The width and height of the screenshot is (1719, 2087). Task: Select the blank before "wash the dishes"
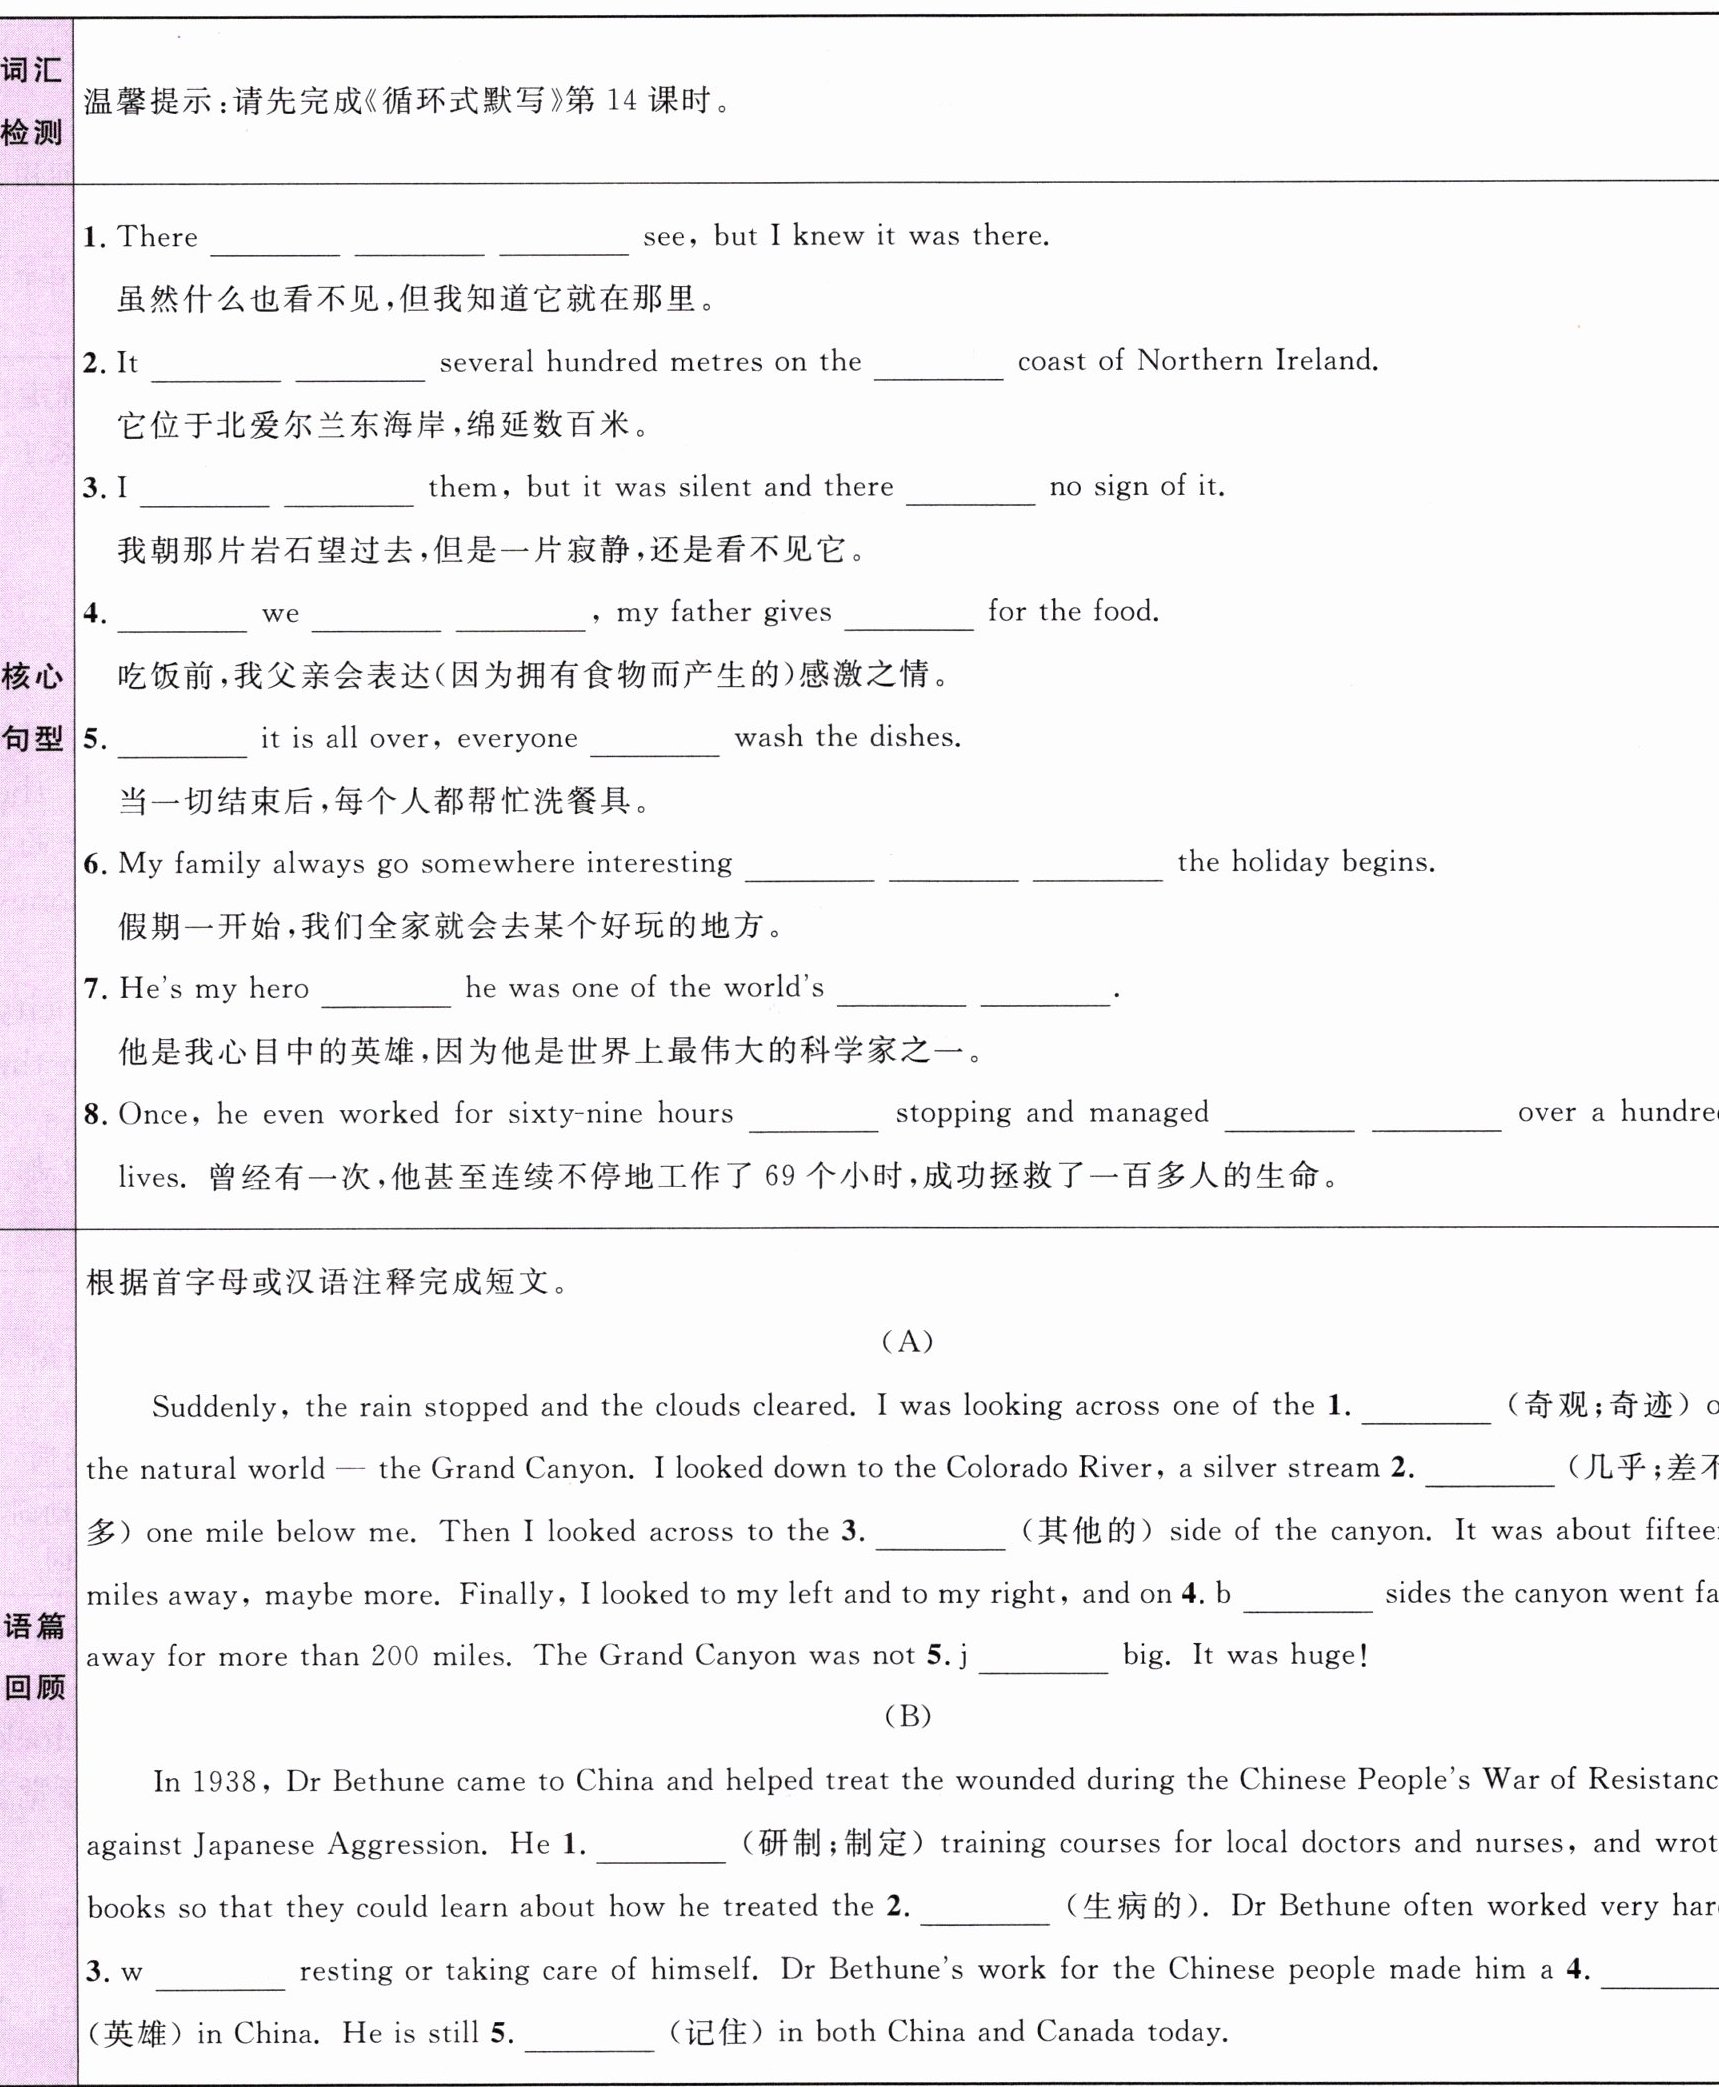[x=655, y=743]
